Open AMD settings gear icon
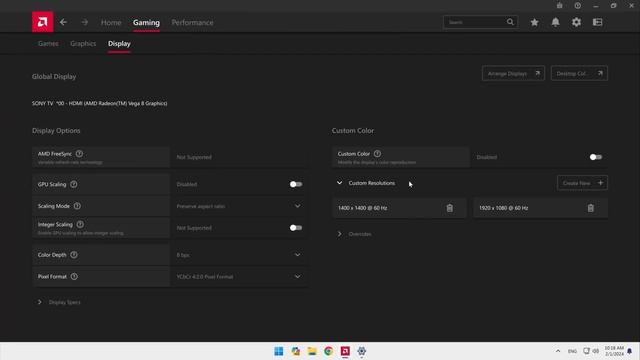The image size is (640, 360). click(576, 22)
